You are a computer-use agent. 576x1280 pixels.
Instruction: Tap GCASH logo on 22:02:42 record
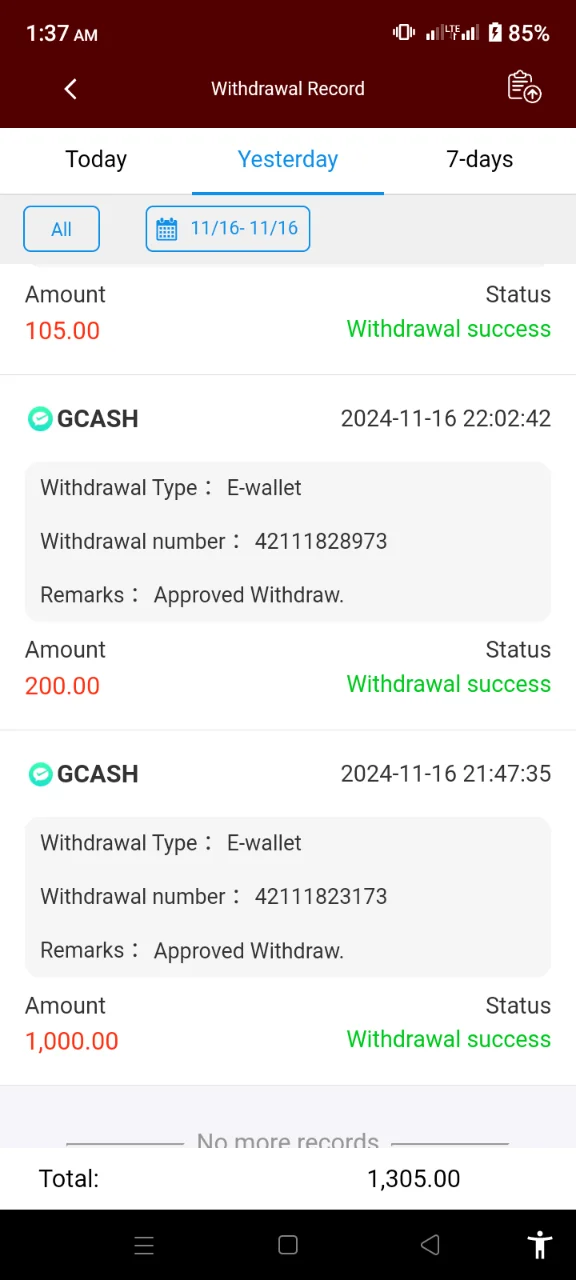pyautogui.click(x=40, y=419)
